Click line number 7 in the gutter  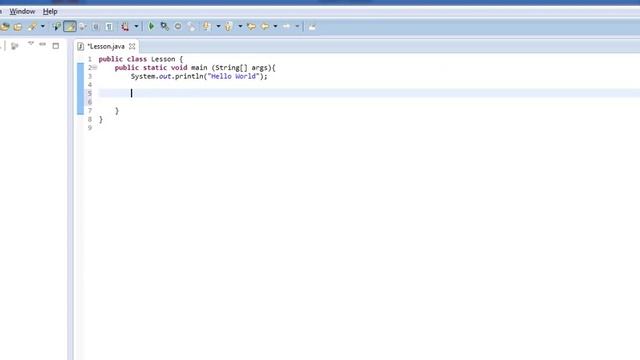[90, 111]
